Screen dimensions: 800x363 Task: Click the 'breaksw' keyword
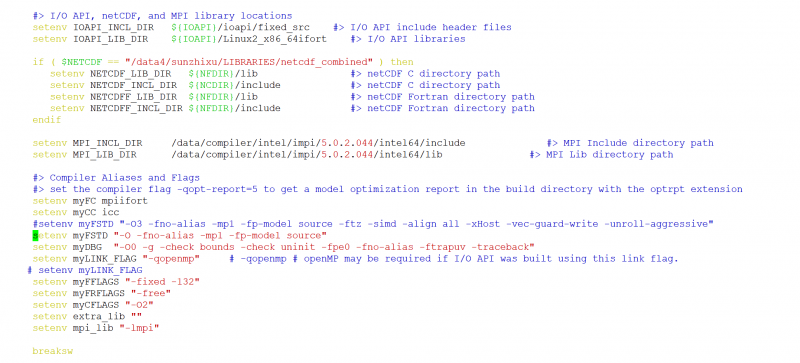point(52,351)
